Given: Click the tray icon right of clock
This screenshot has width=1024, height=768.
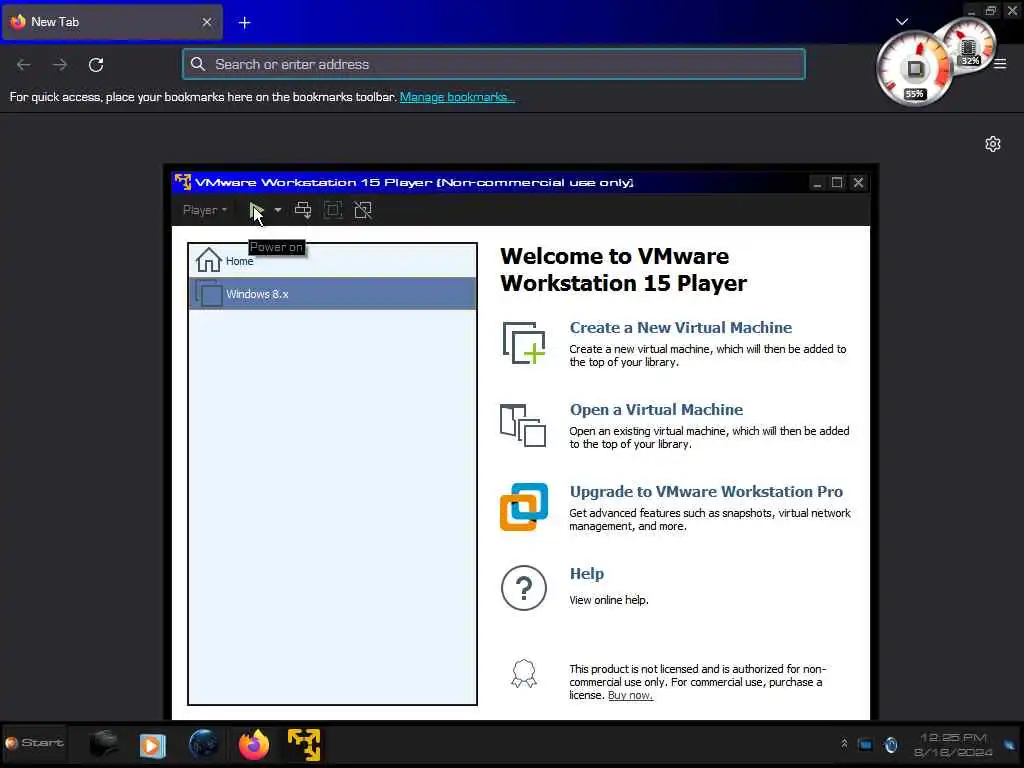Looking at the screenshot, I should pyautogui.click(x=1010, y=745).
